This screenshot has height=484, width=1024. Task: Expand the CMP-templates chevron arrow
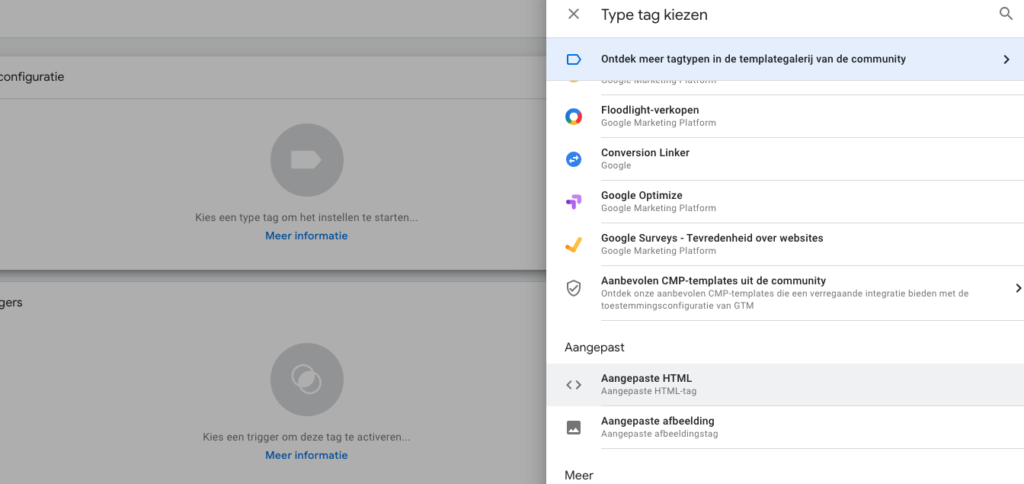click(x=1017, y=288)
